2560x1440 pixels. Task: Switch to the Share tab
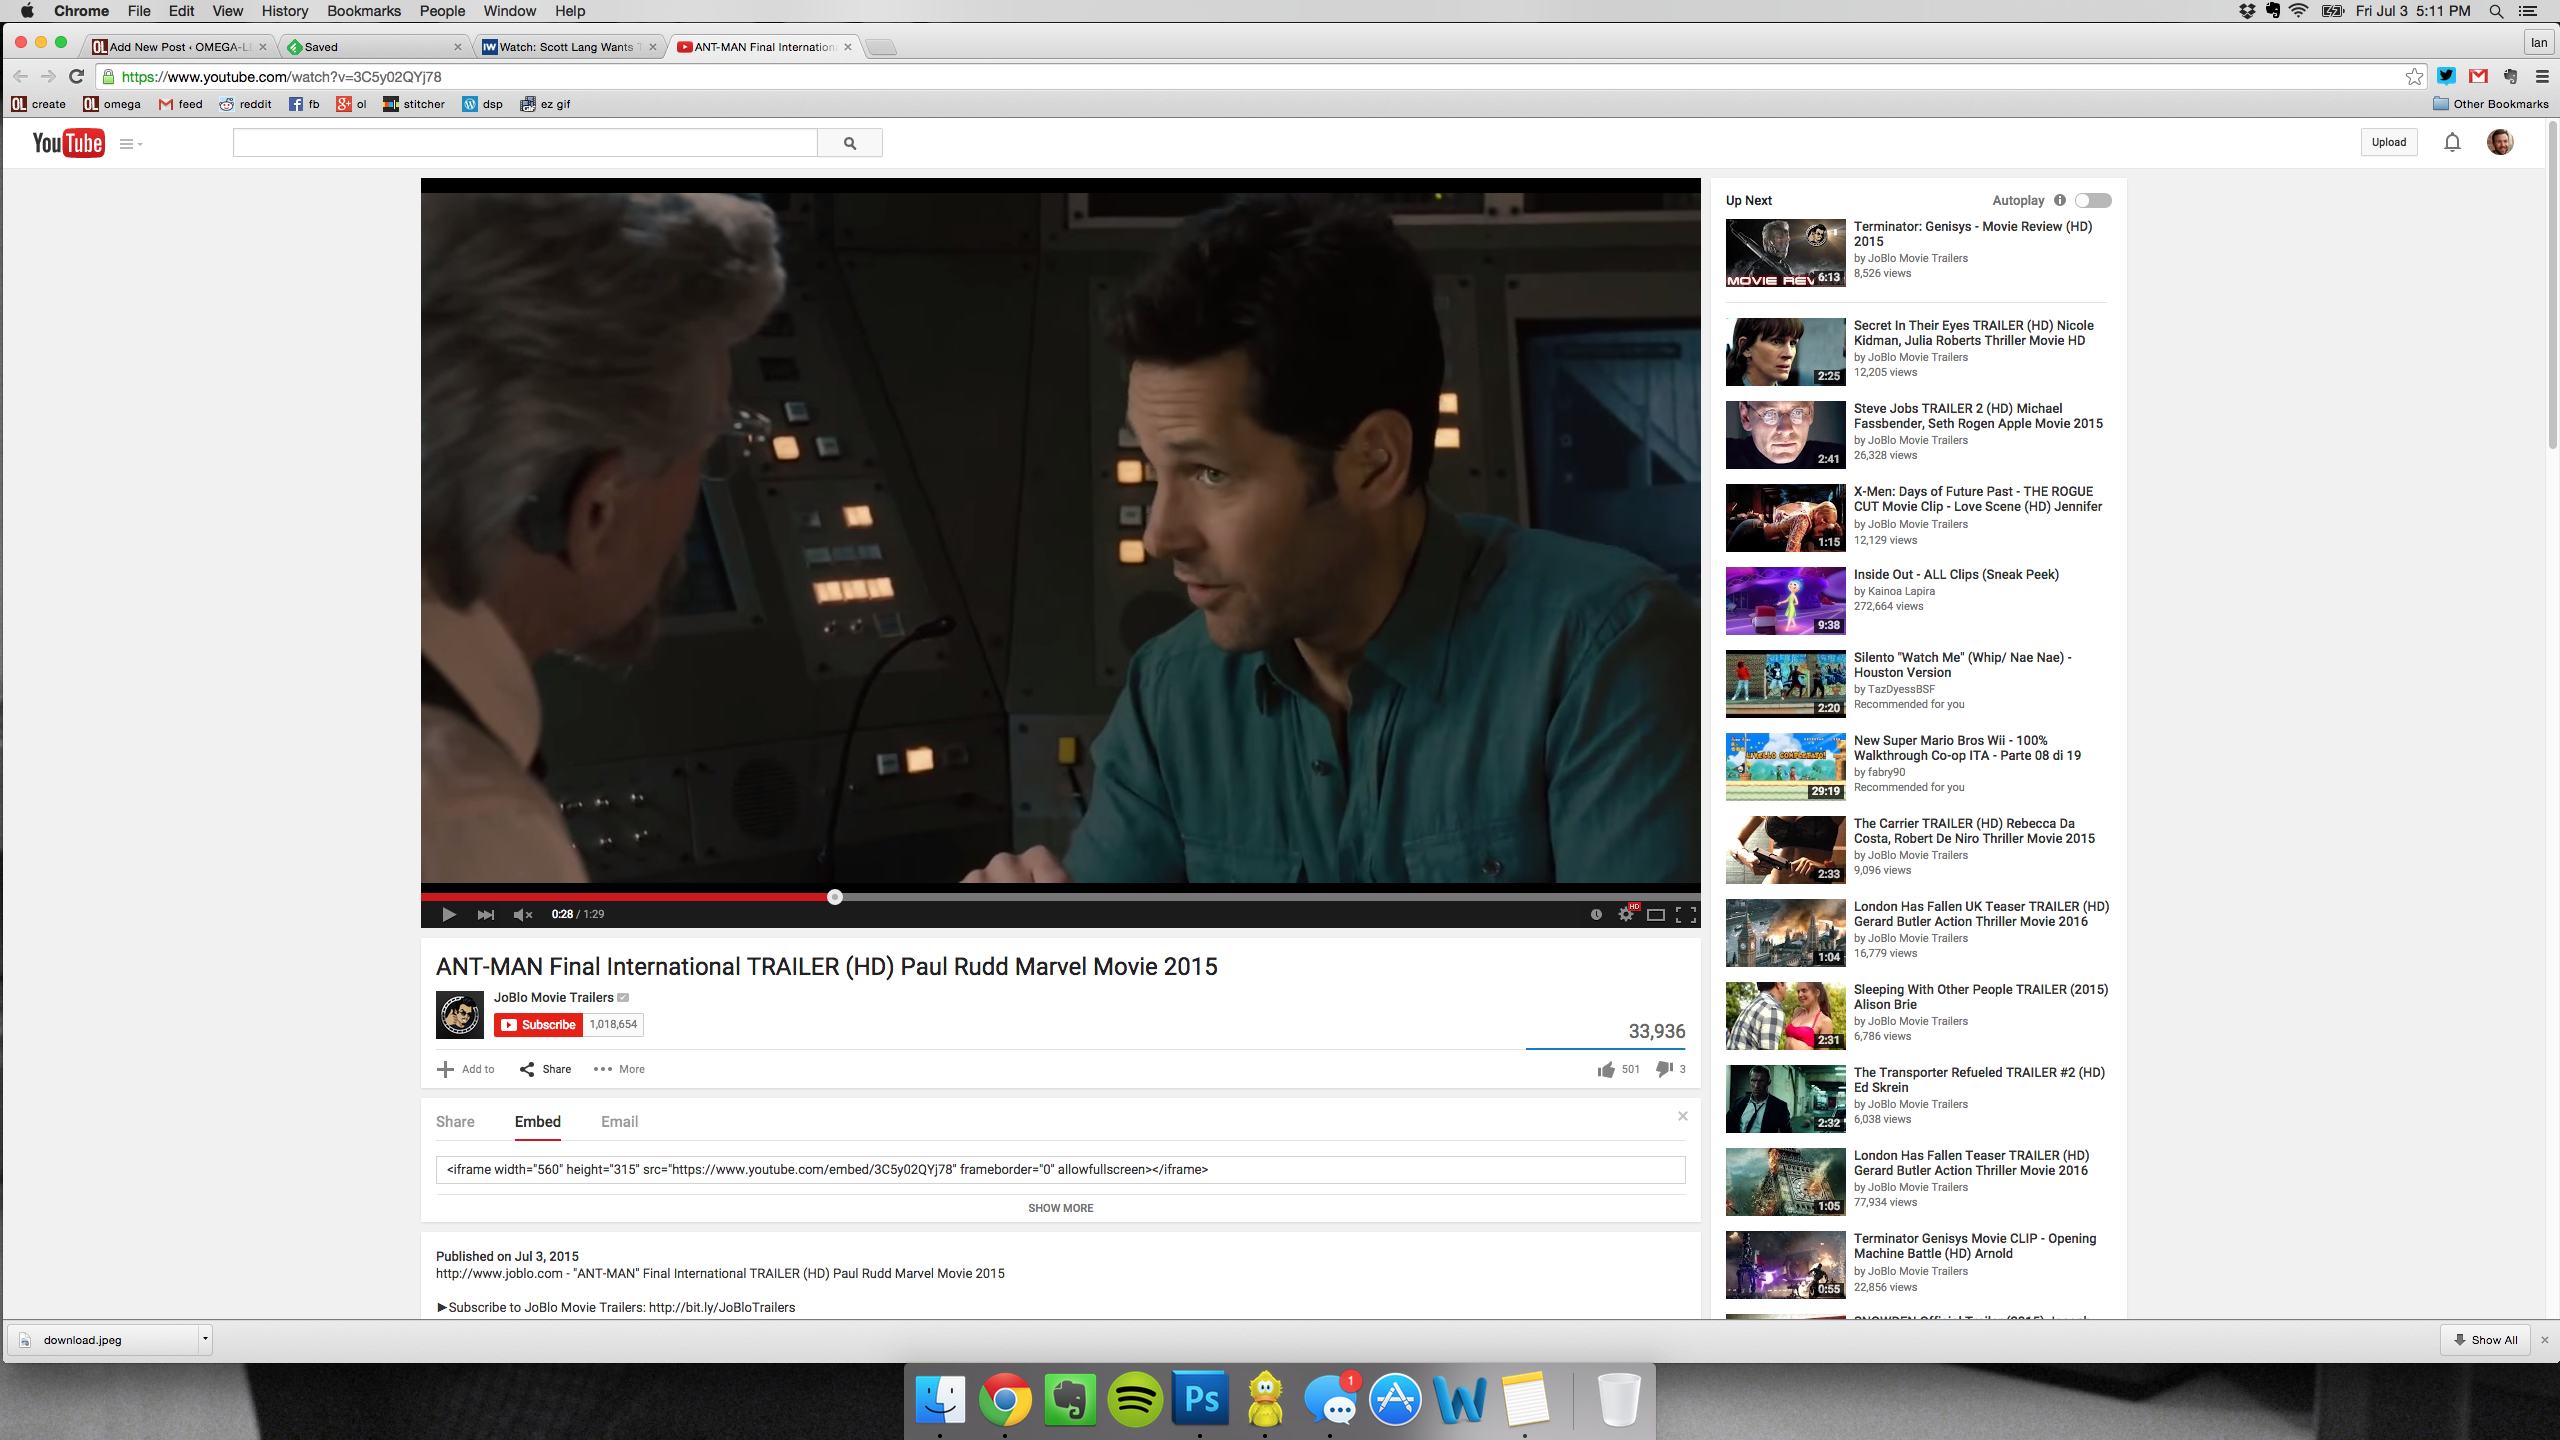[455, 1121]
